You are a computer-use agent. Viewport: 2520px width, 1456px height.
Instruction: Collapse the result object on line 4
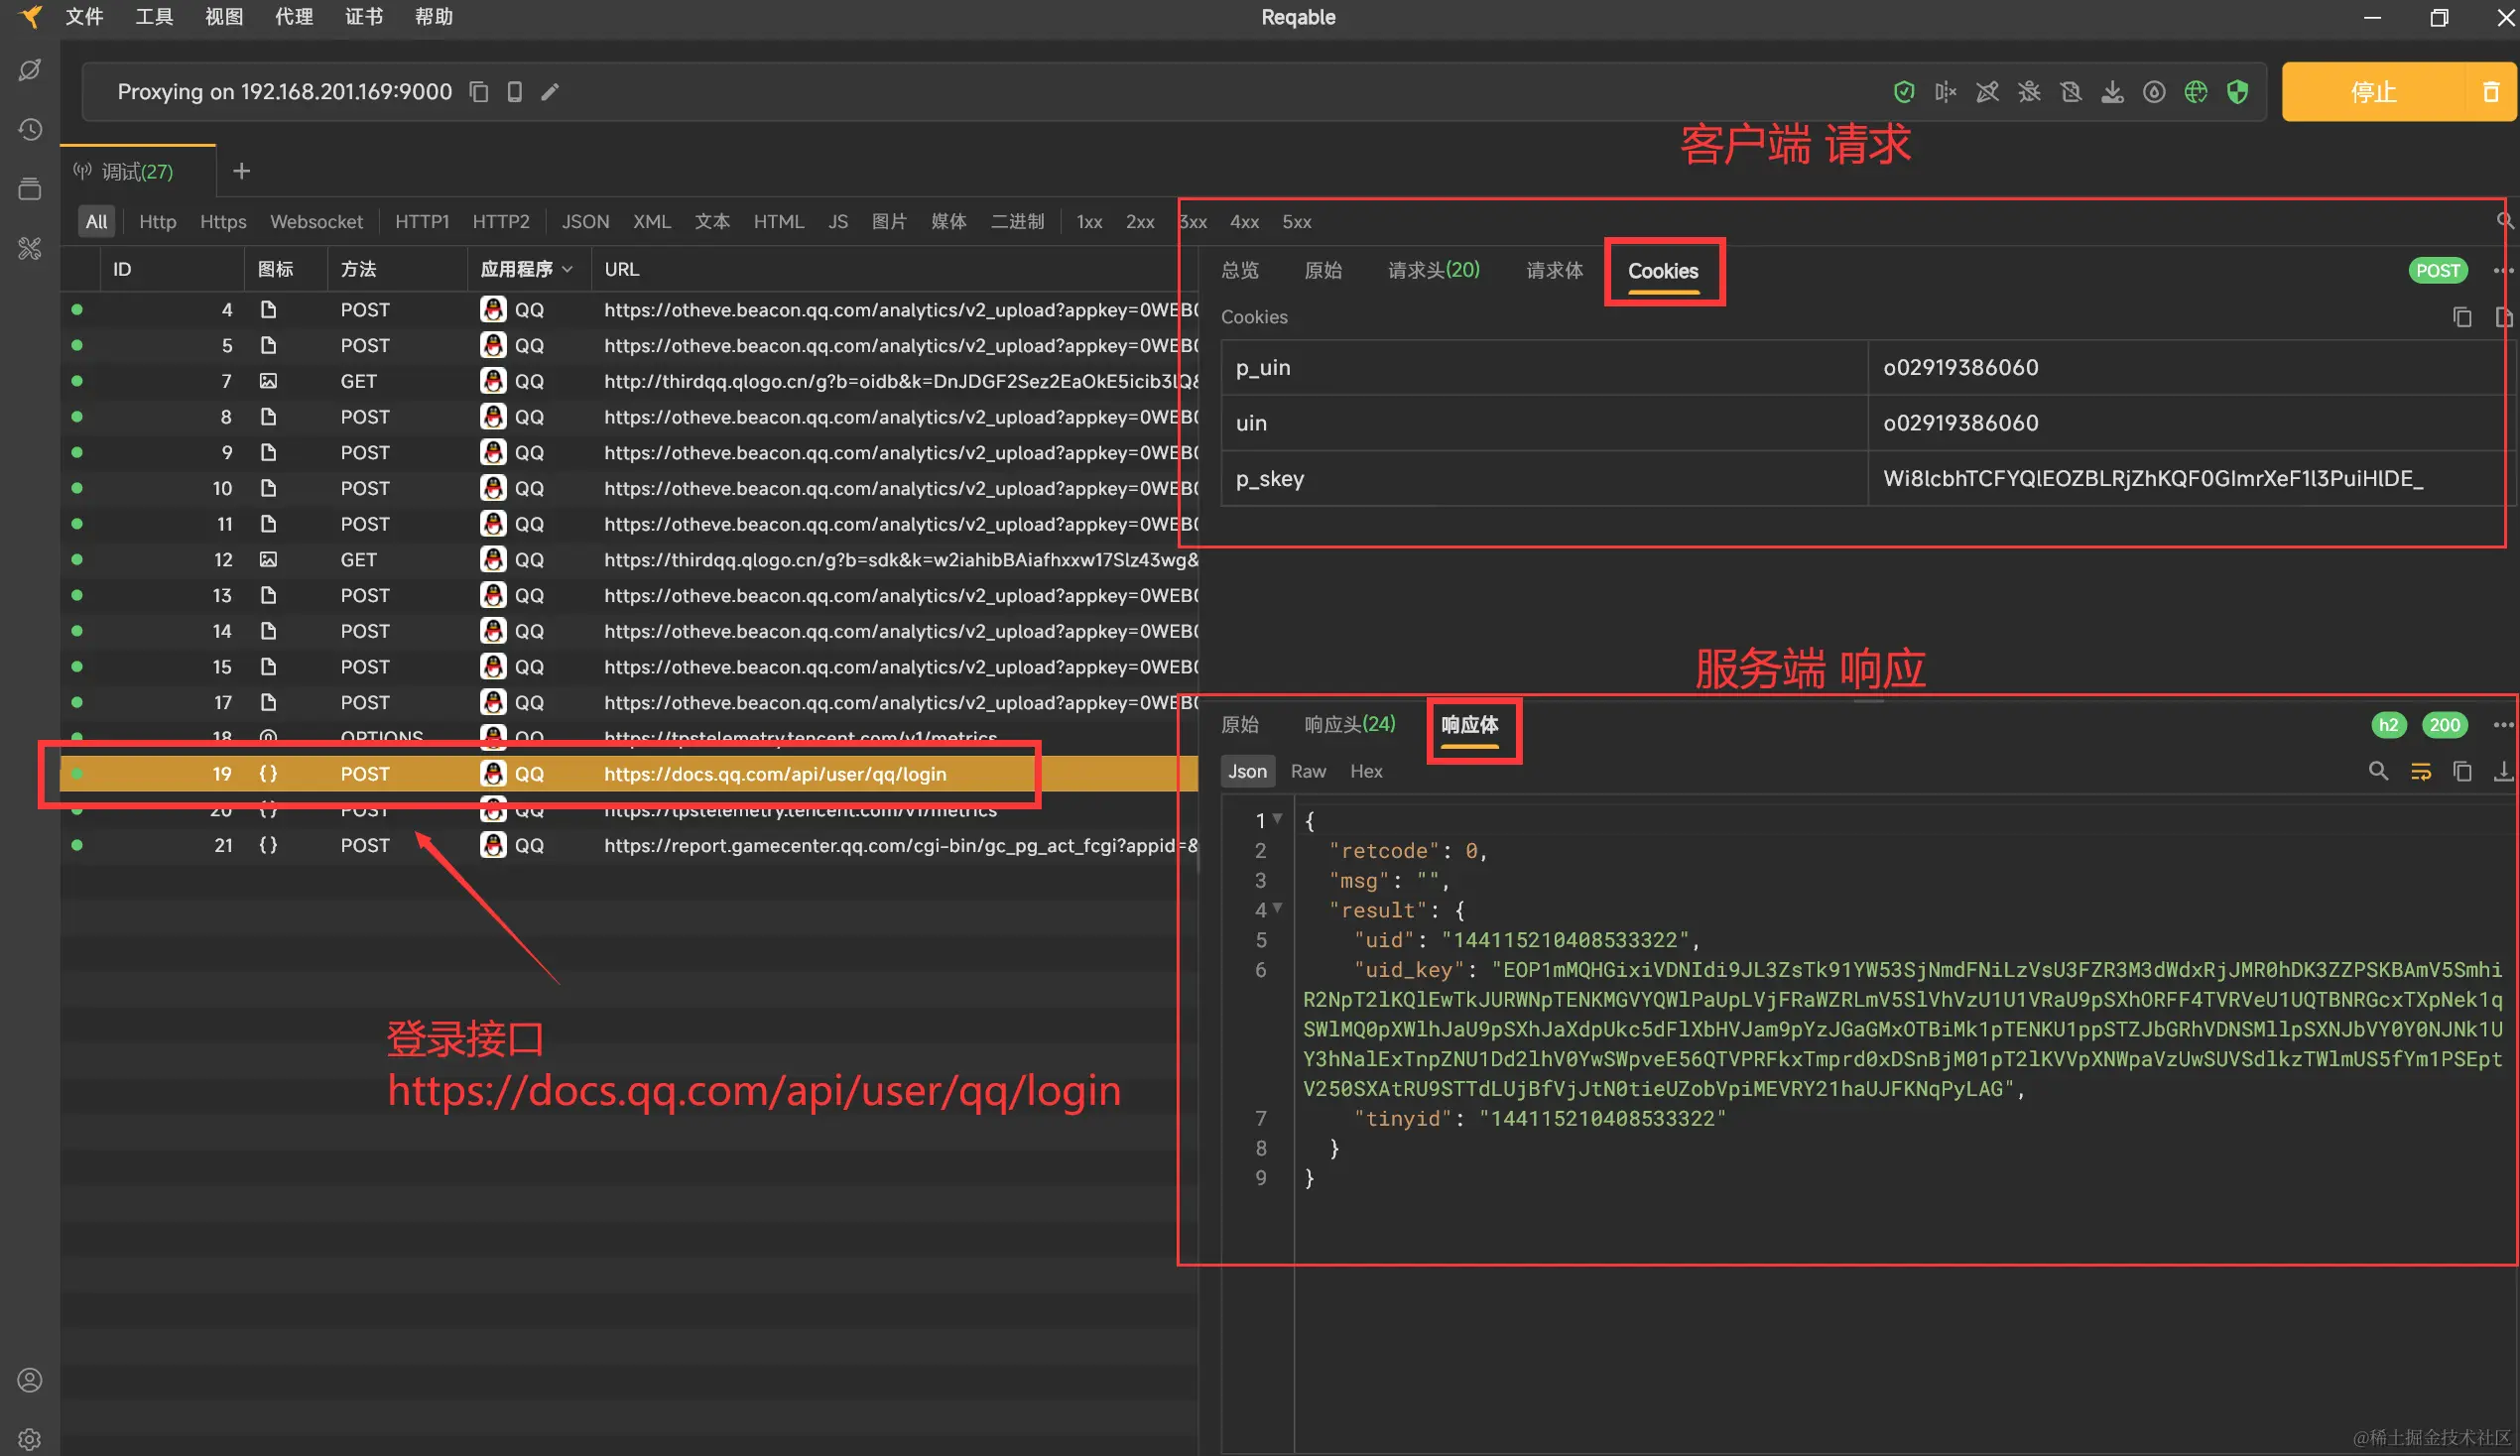point(1277,908)
